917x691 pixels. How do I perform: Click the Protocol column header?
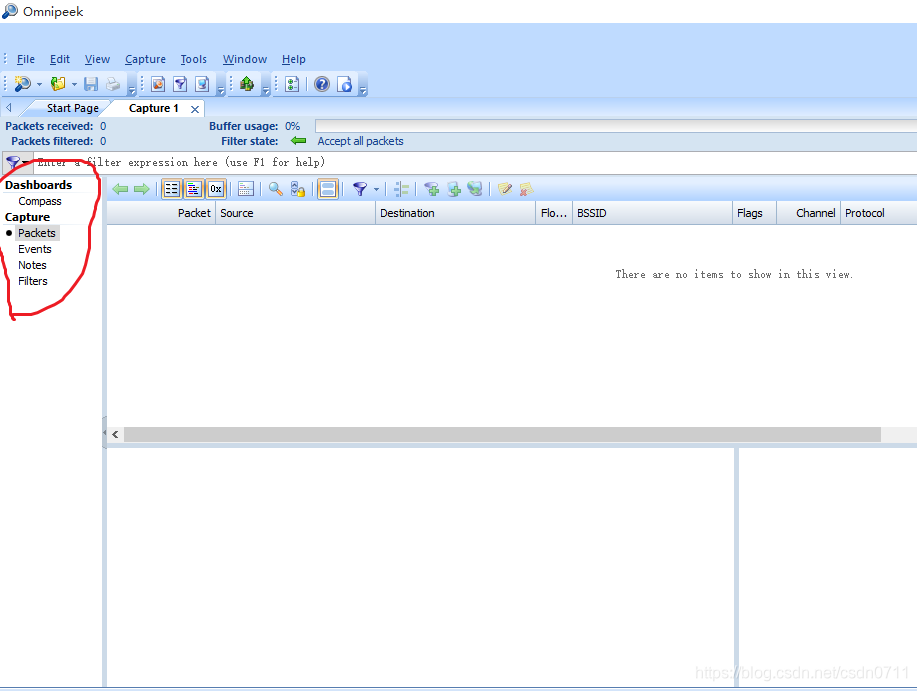click(x=878, y=213)
